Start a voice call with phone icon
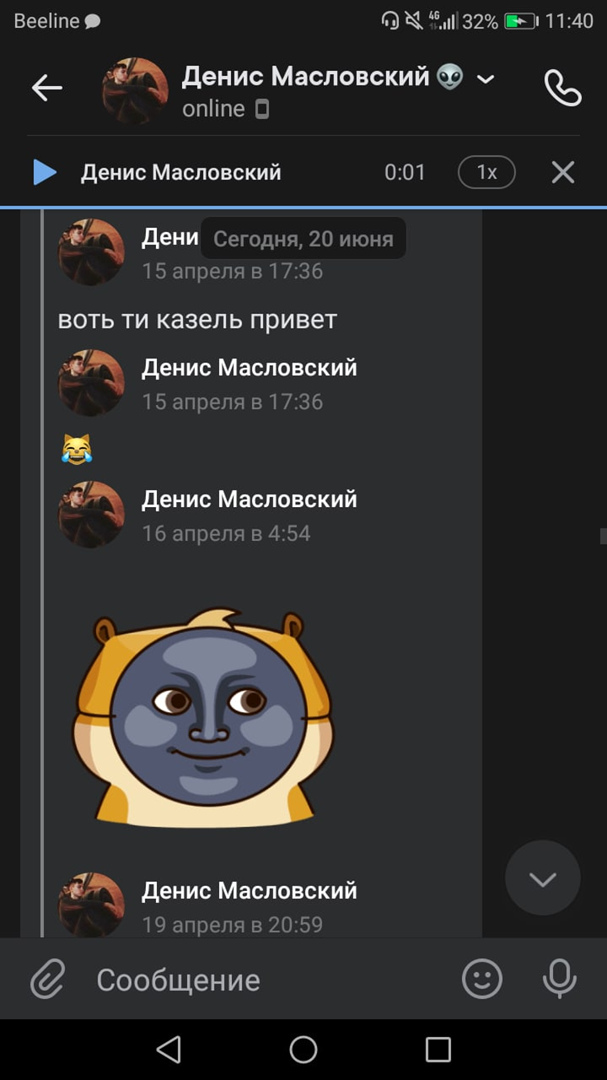This screenshot has width=607, height=1080. 562,88
